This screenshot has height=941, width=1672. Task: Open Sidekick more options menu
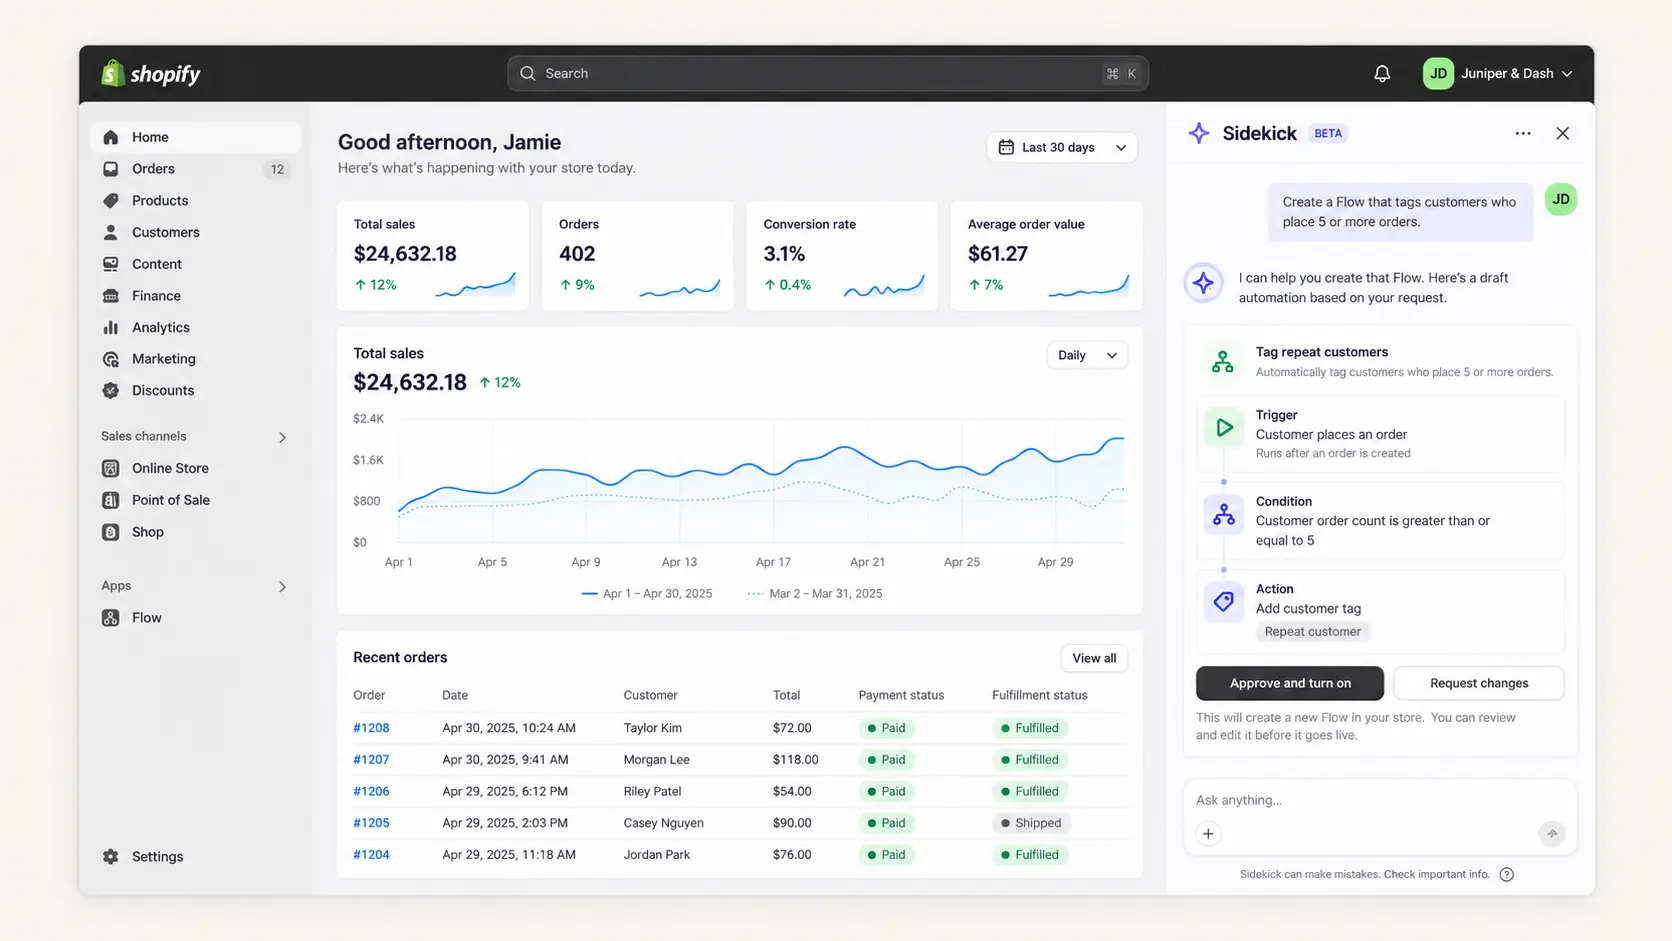(x=1523, y=133)
